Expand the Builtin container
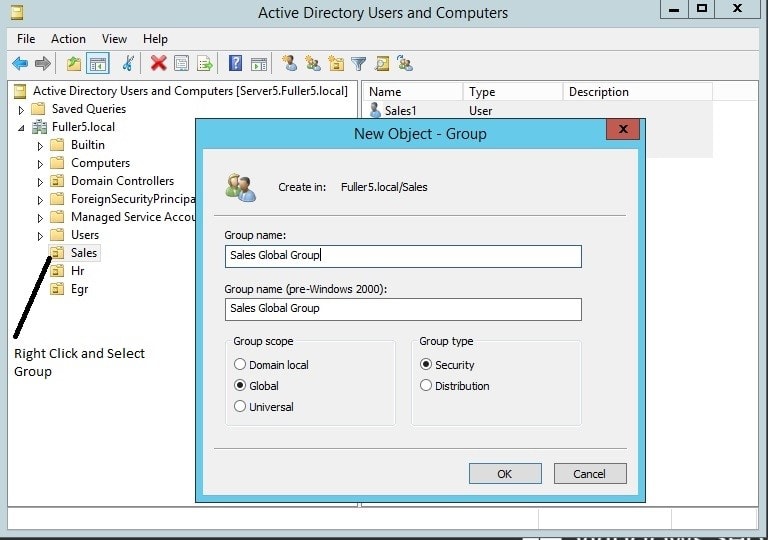This screenshot has width=768, height=540. [x=40, y=146]
